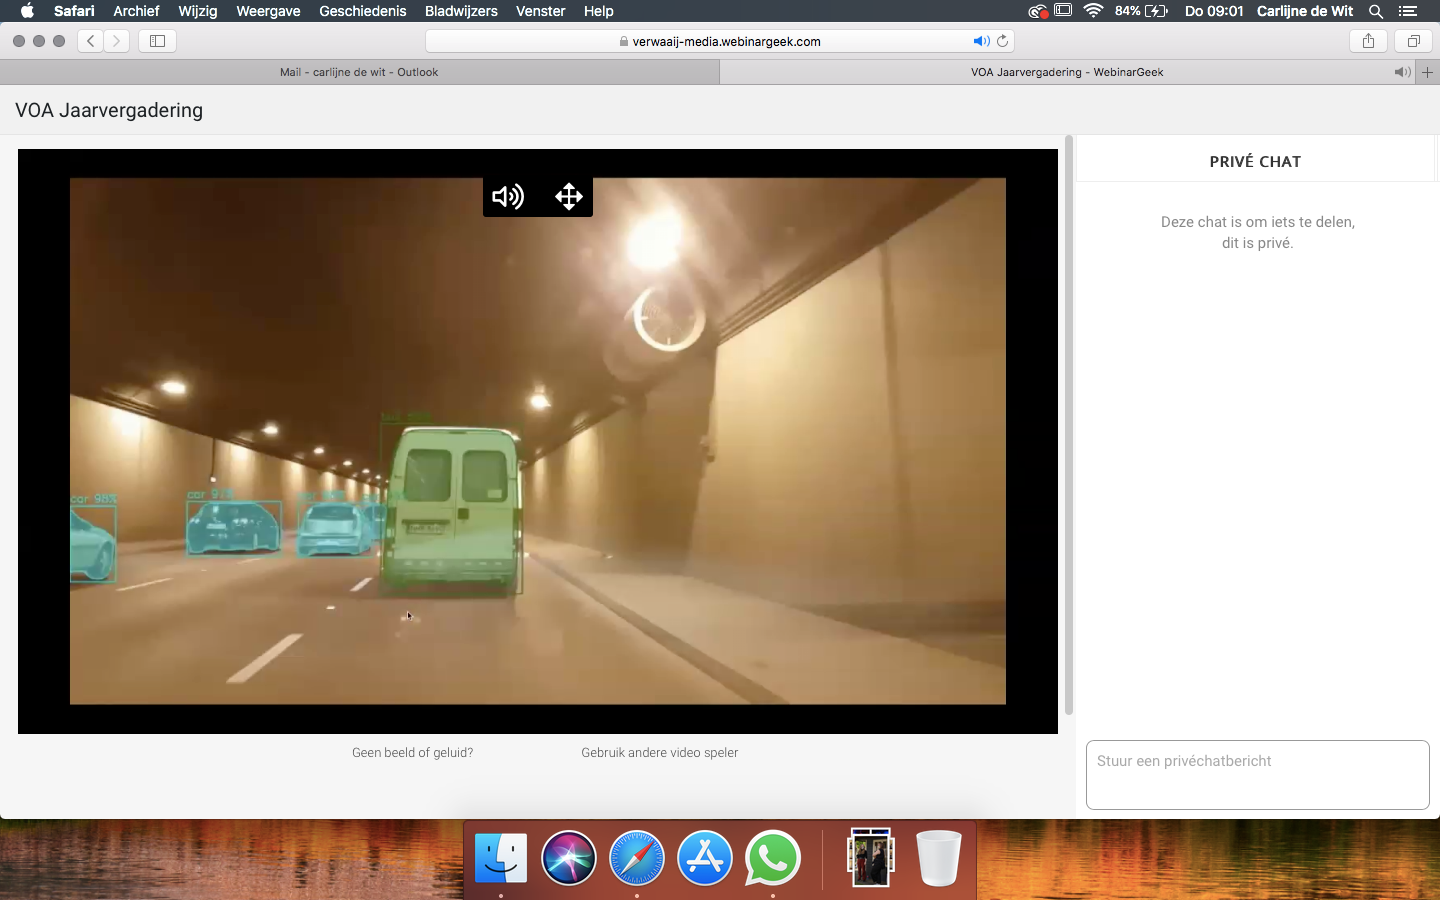Open App Store from the Dock
The width and height of the screenshot is (1440, 900).
click(705, 858)
